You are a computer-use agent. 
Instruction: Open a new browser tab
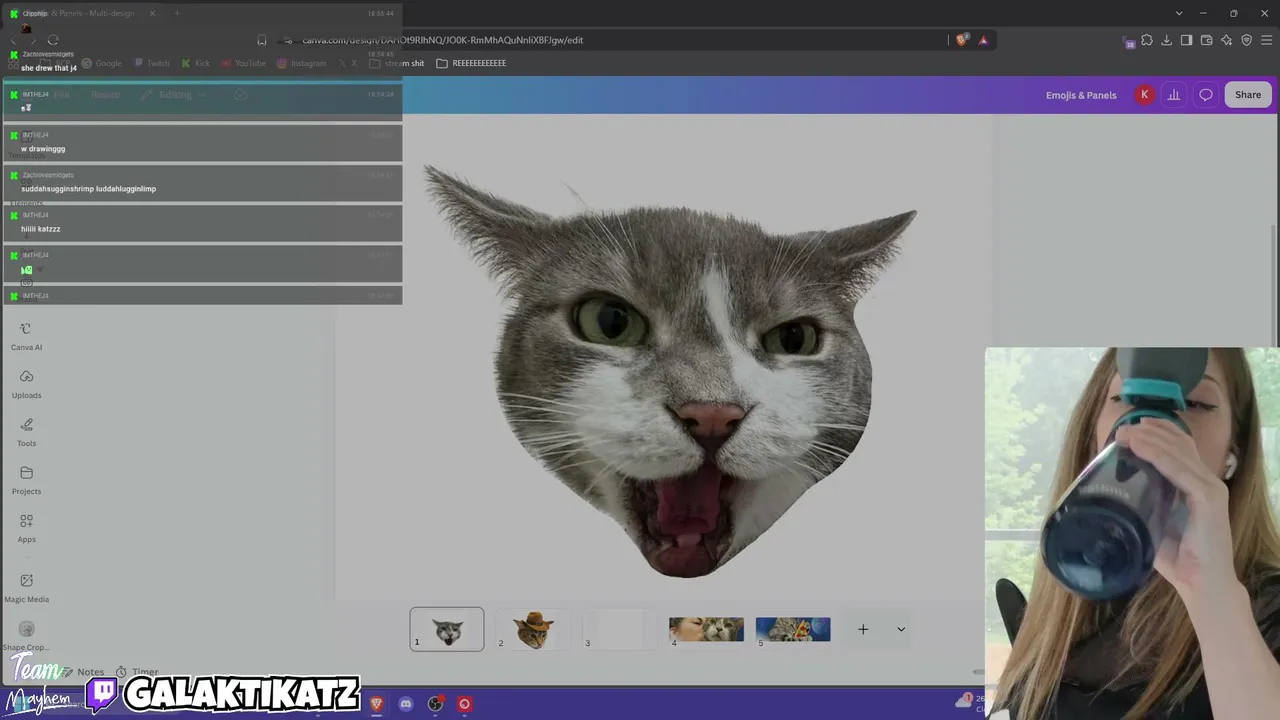pos(177,13)
